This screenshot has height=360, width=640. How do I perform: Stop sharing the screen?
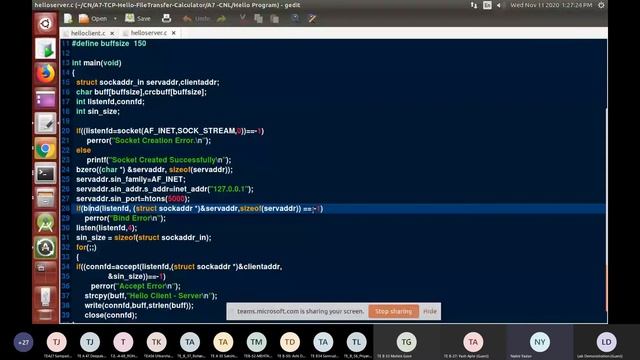pos(393,311)
